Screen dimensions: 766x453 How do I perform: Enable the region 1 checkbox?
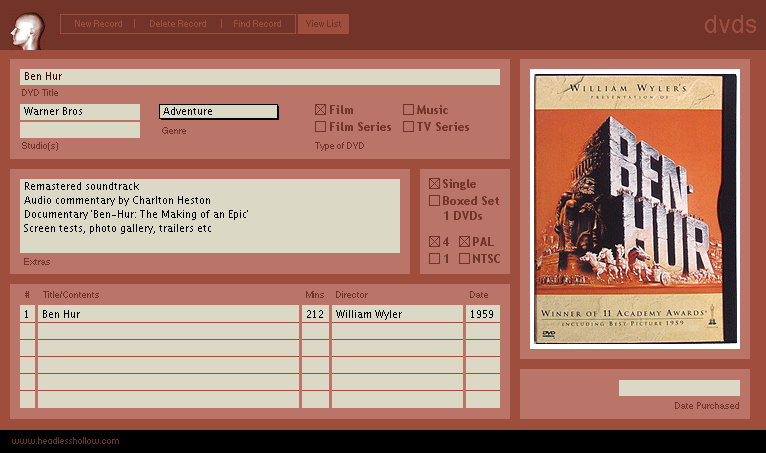(434, 259)
